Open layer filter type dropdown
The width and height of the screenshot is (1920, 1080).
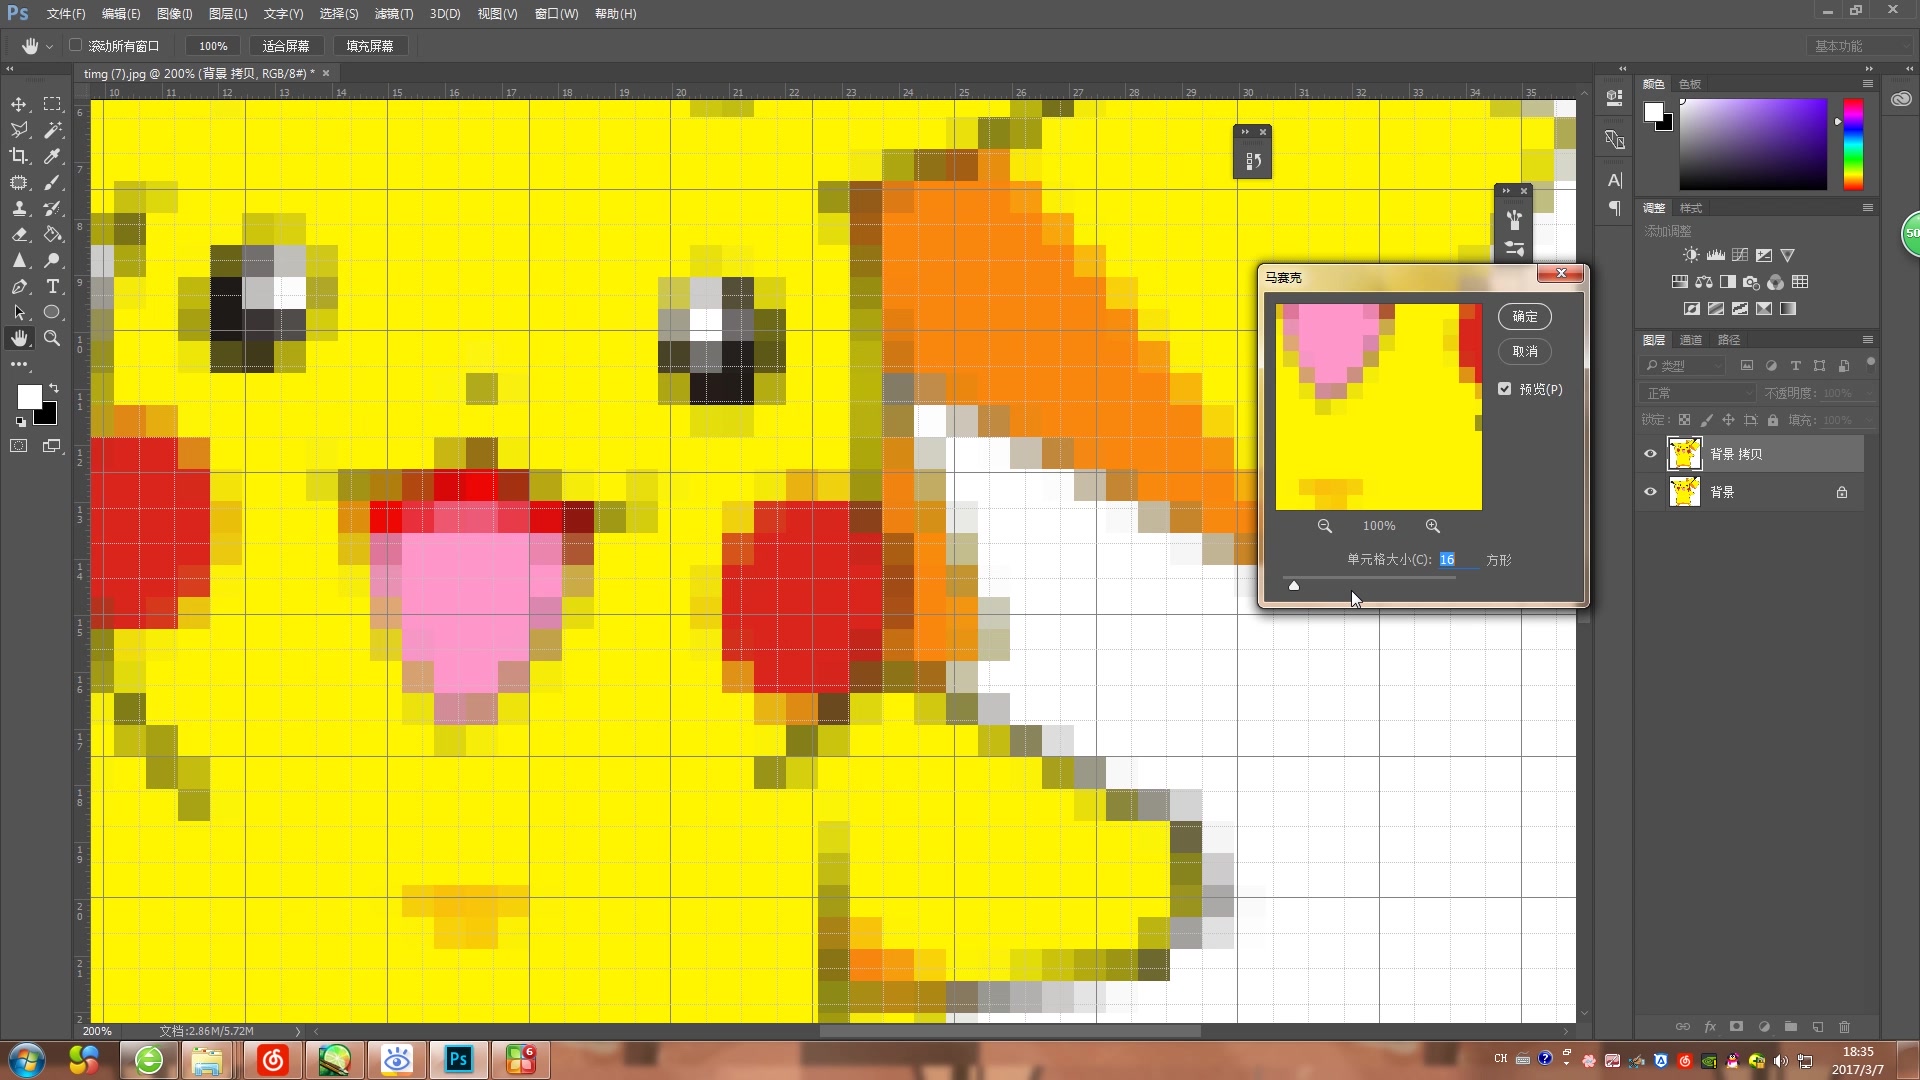click(1683, 366)
